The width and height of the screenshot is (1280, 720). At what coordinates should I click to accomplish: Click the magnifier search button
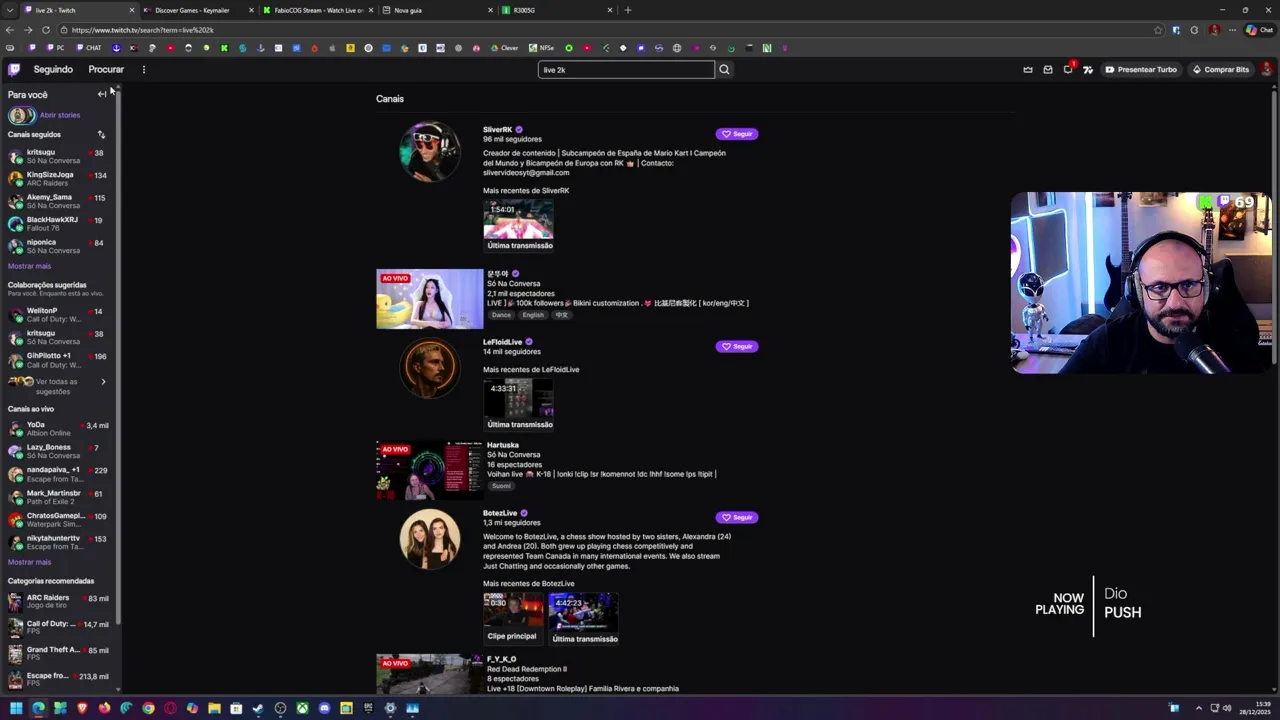pos(724,69)
